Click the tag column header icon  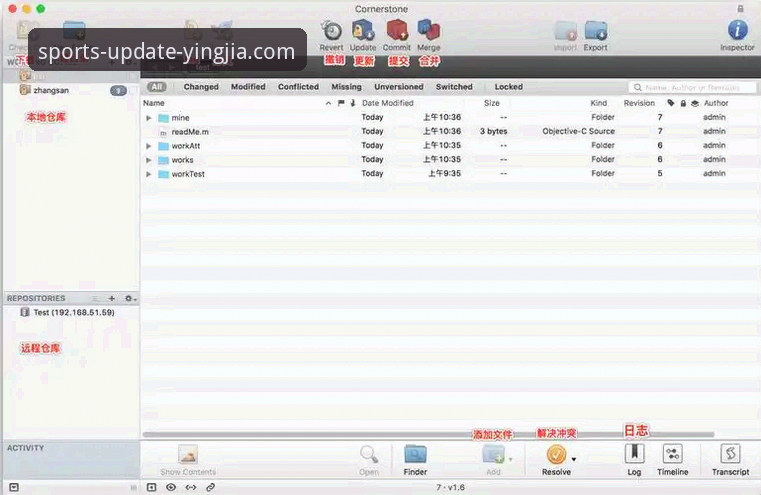[671, 103]
